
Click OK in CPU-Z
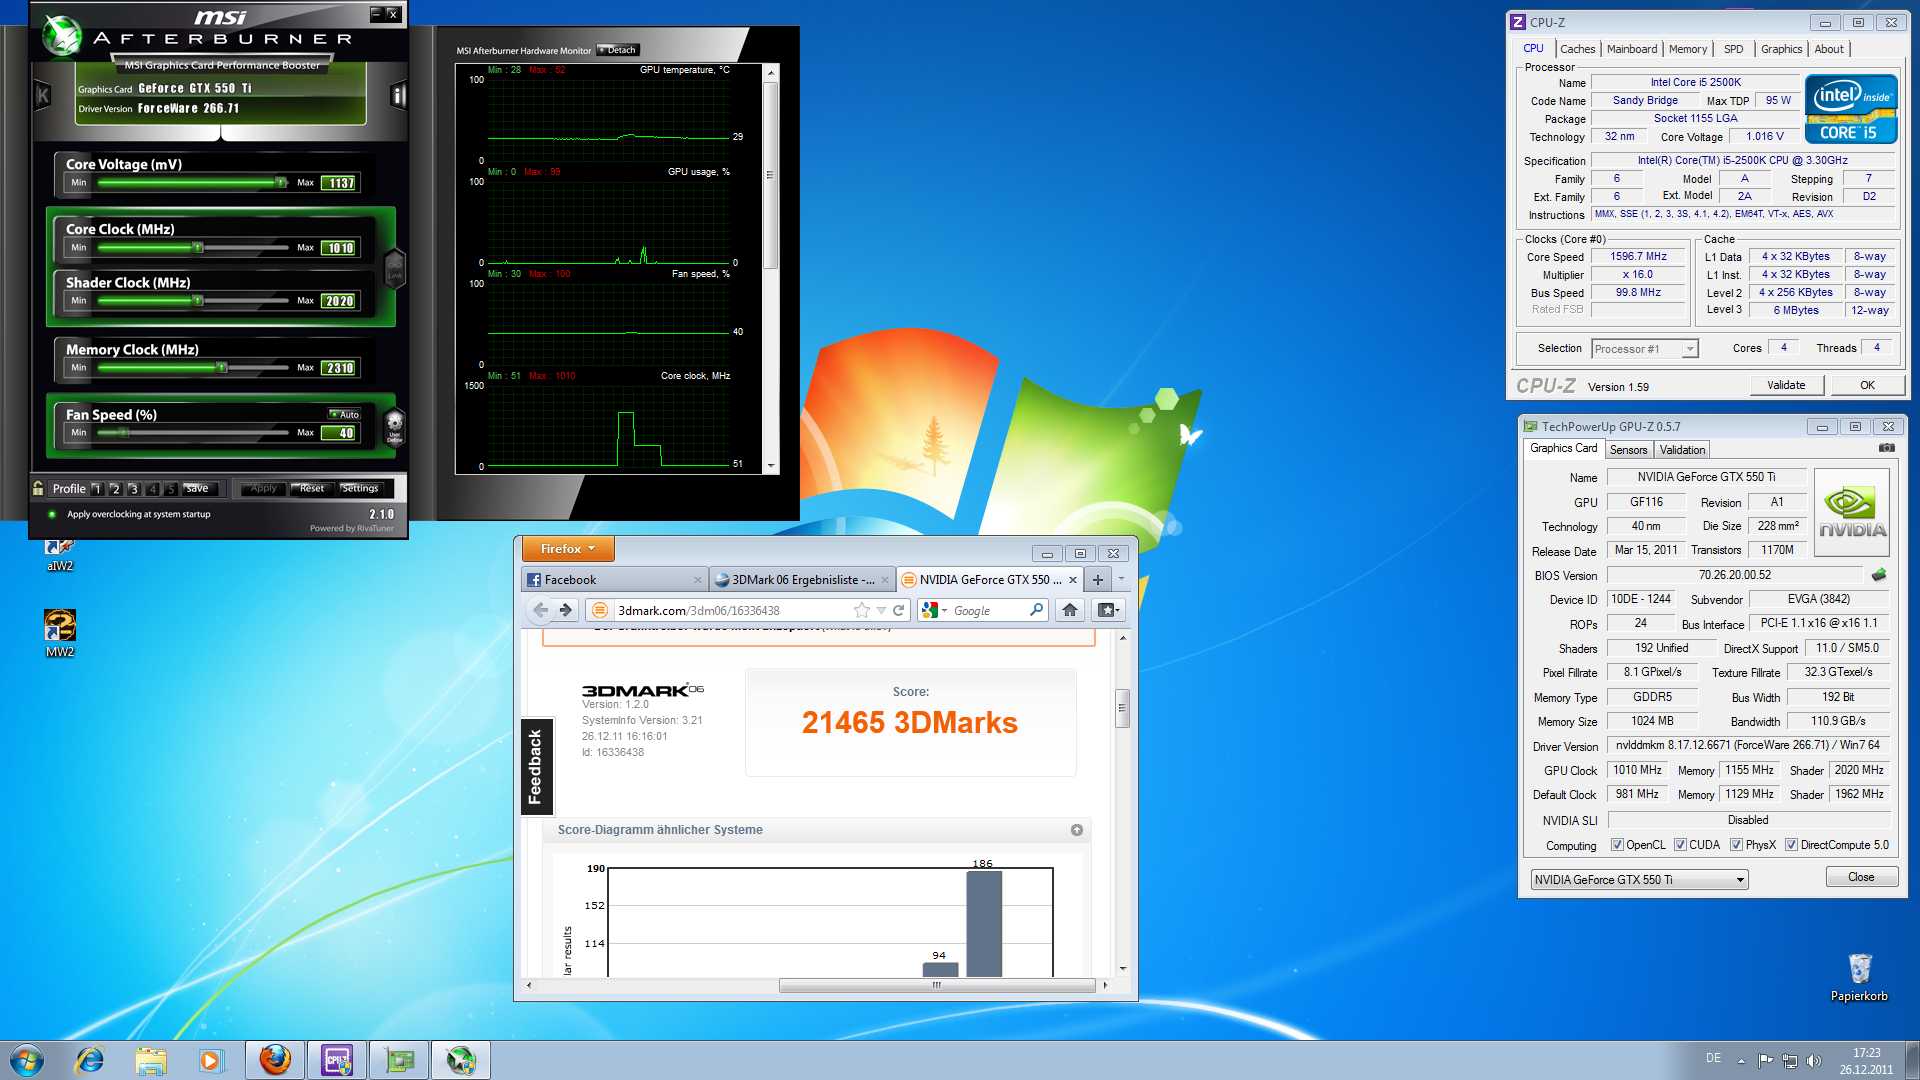coord(1867,385)
